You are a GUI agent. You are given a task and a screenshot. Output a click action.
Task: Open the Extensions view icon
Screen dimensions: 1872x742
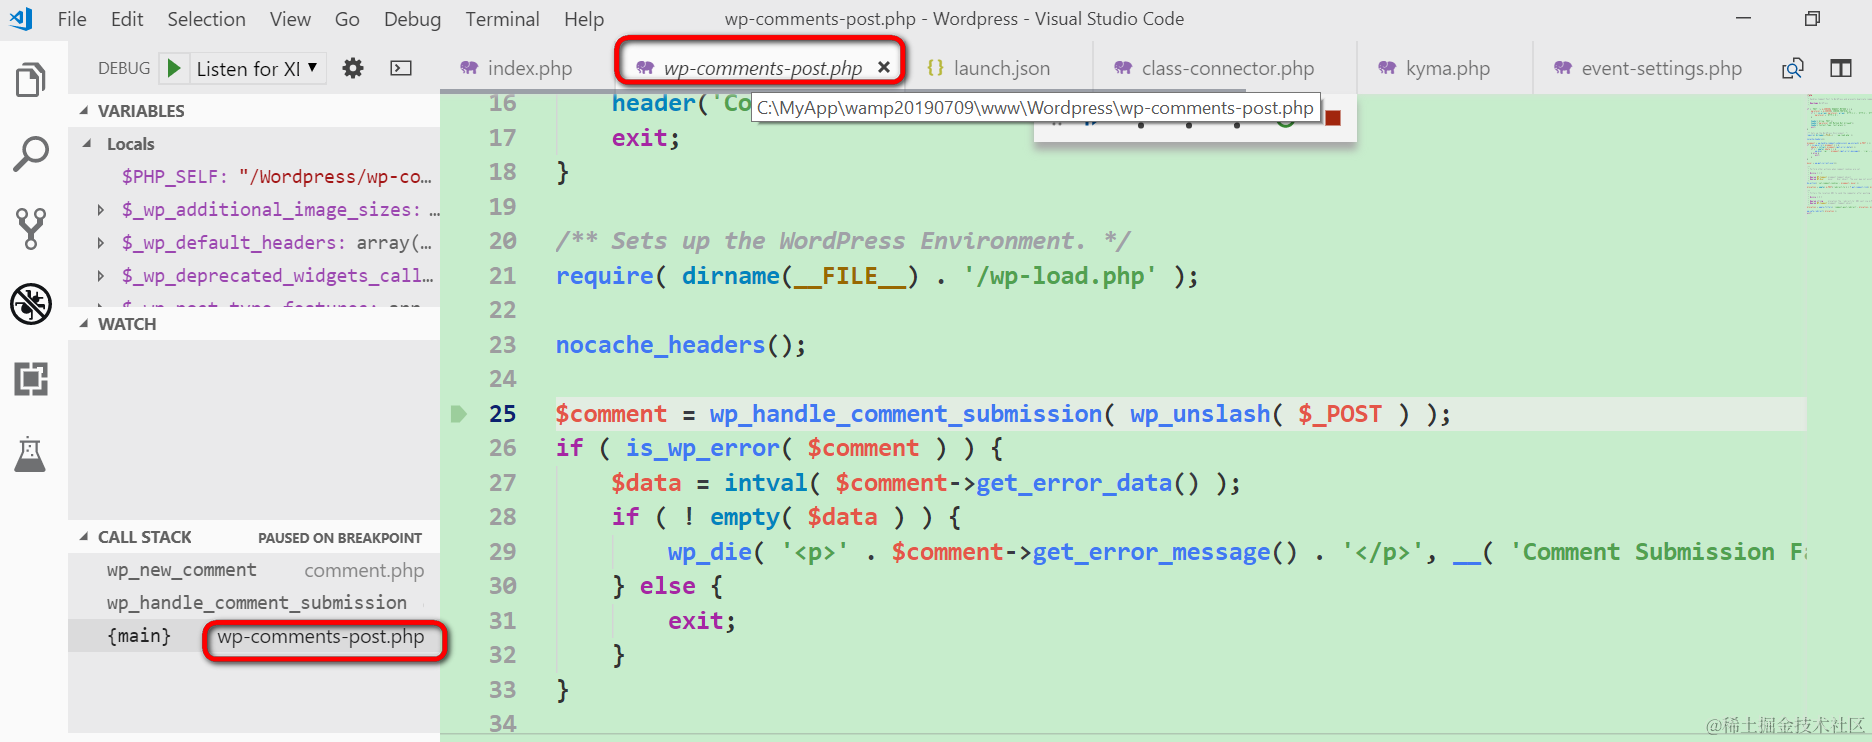[x=31, y=379]
